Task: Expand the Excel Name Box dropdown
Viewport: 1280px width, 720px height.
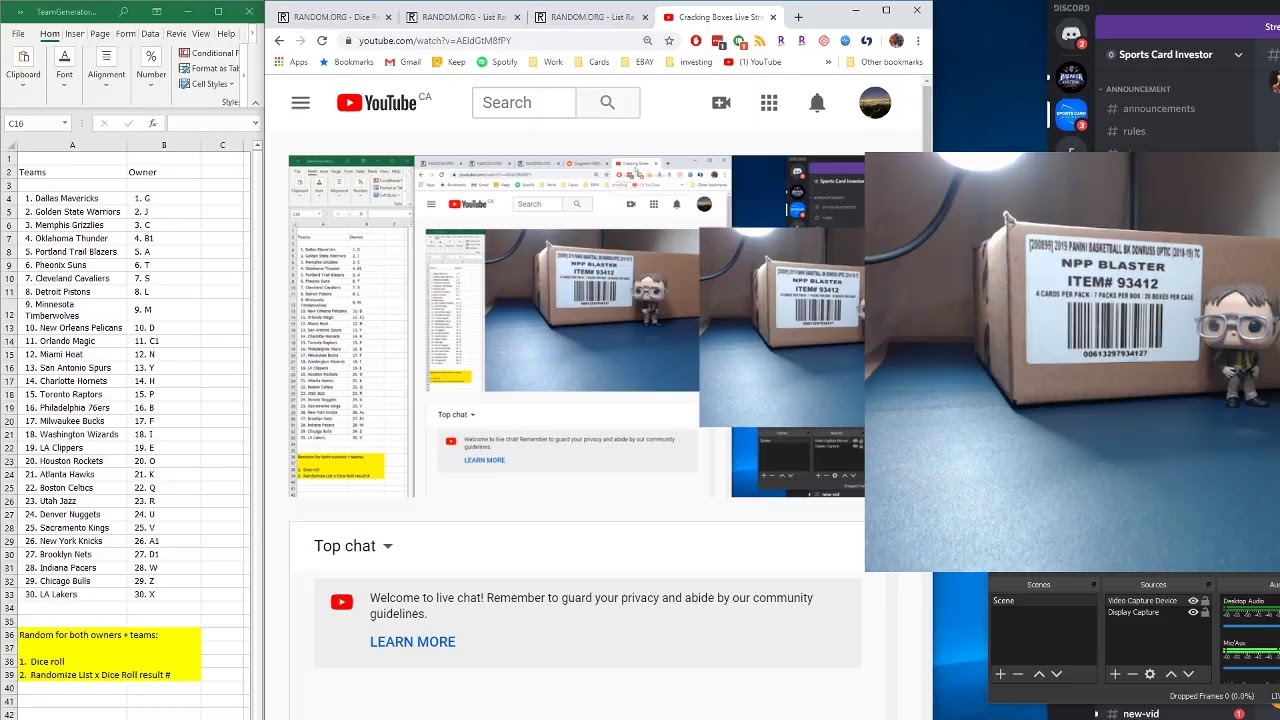Action: (x=65, y=123)
